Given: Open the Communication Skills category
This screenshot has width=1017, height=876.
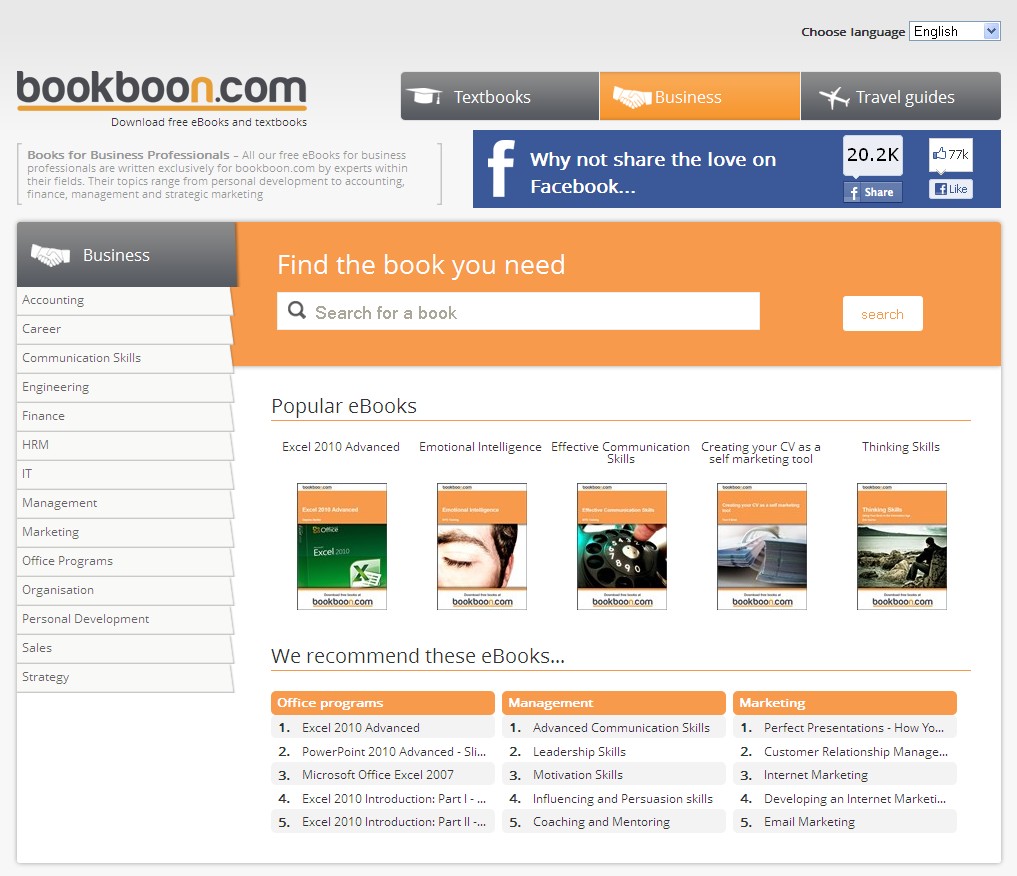Looking at the screenshot, I should (124, 358).
